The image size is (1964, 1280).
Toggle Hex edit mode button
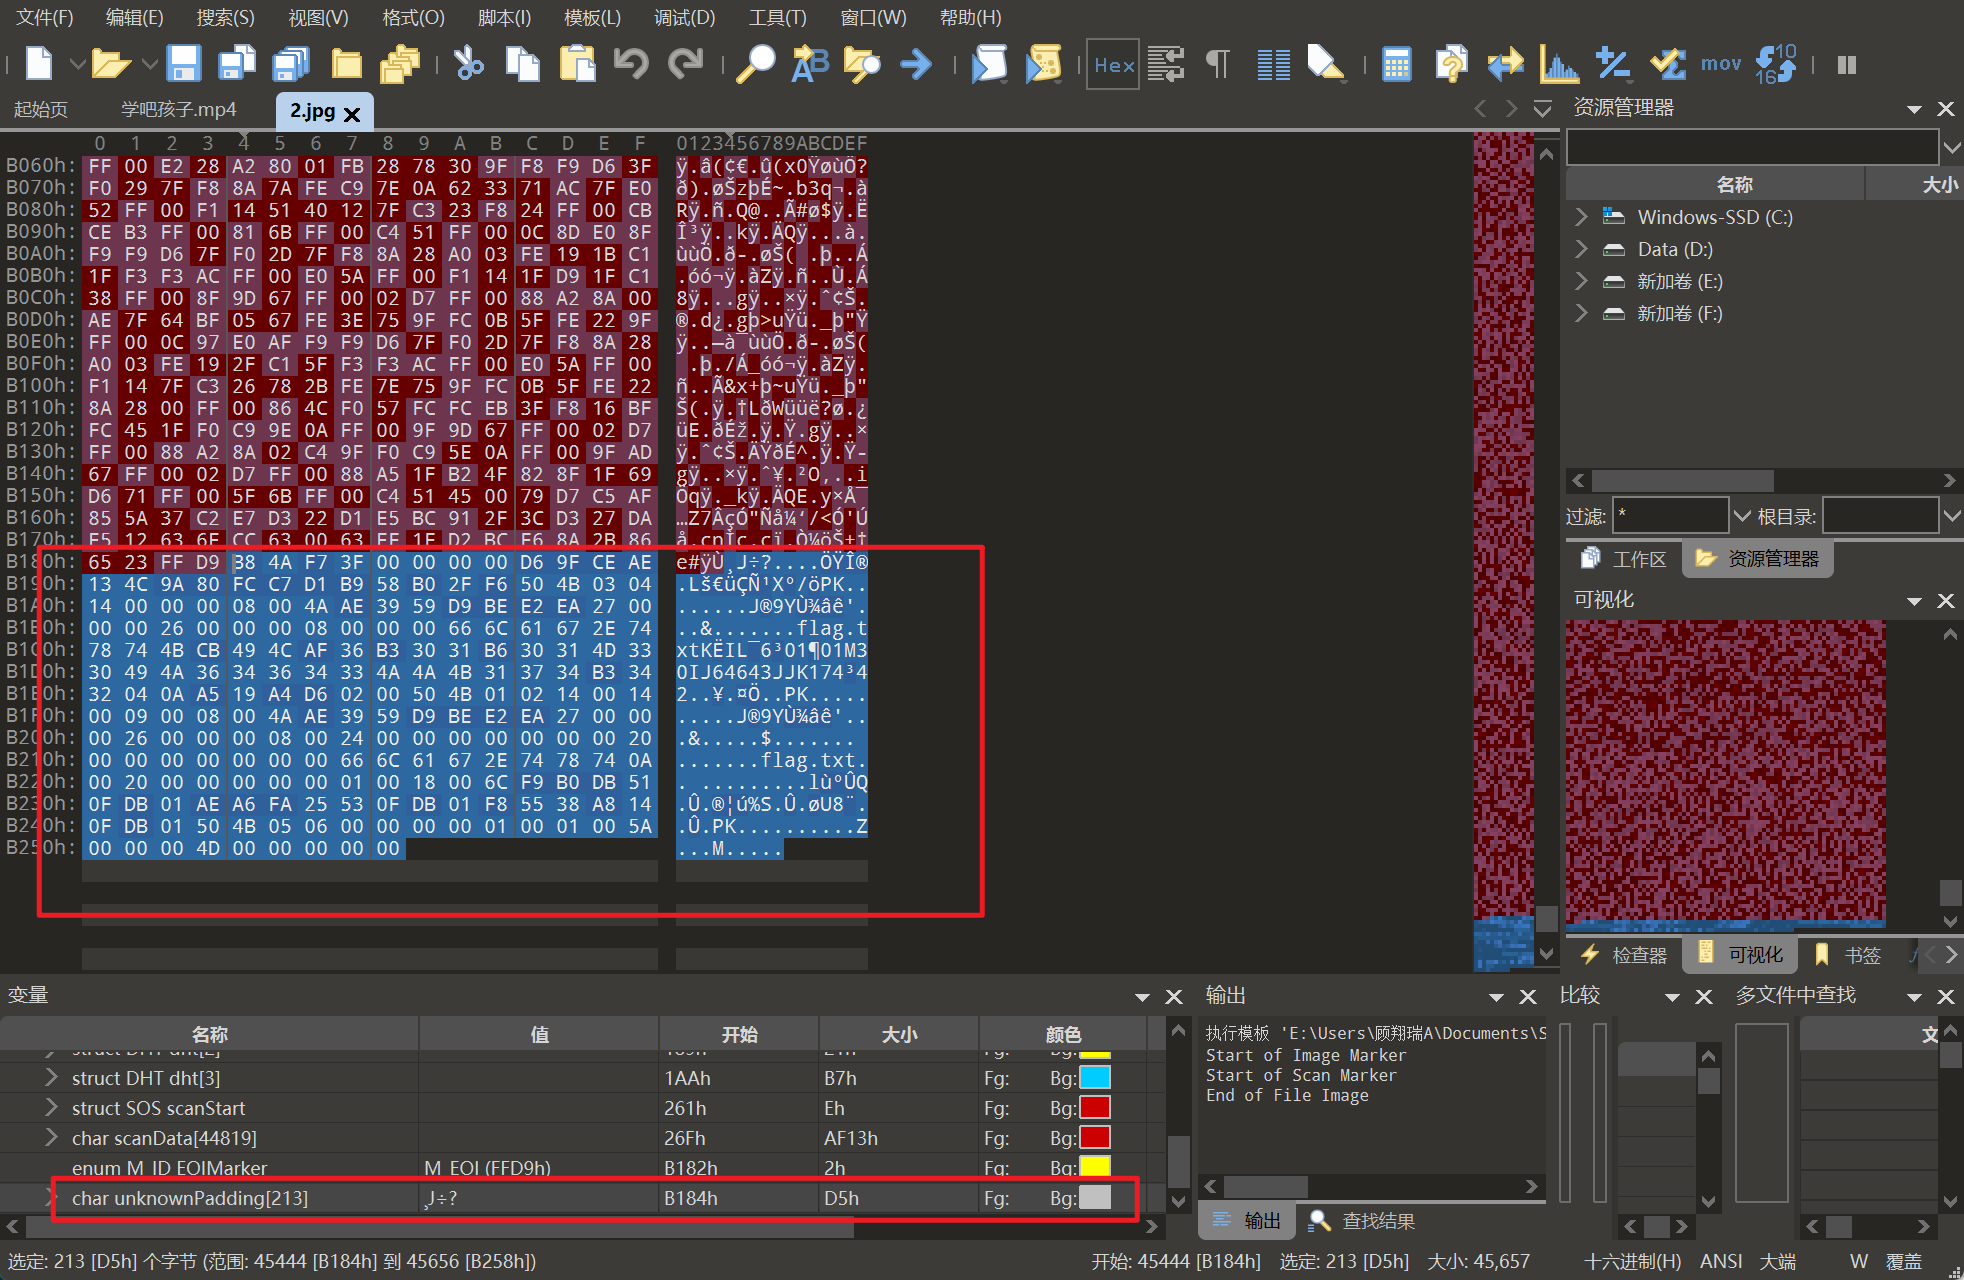pyautogui.click(x=1113, y=64)
